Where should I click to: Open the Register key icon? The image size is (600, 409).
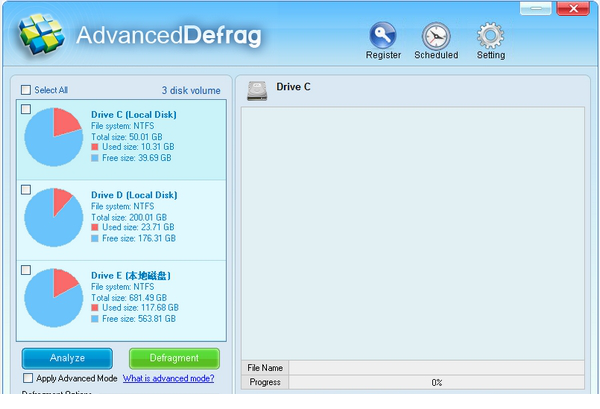[383, 35]
